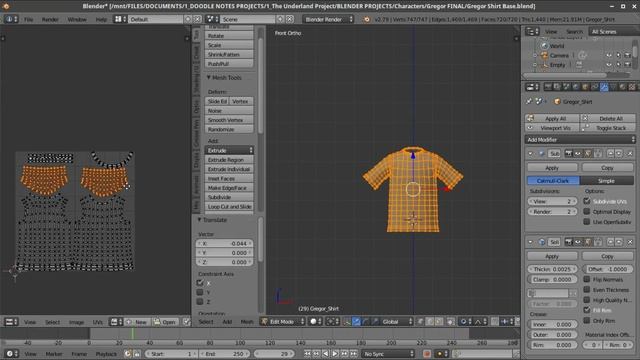Open the Add Modifier dropdown
The image size is (640, 360).
point(580,140)
